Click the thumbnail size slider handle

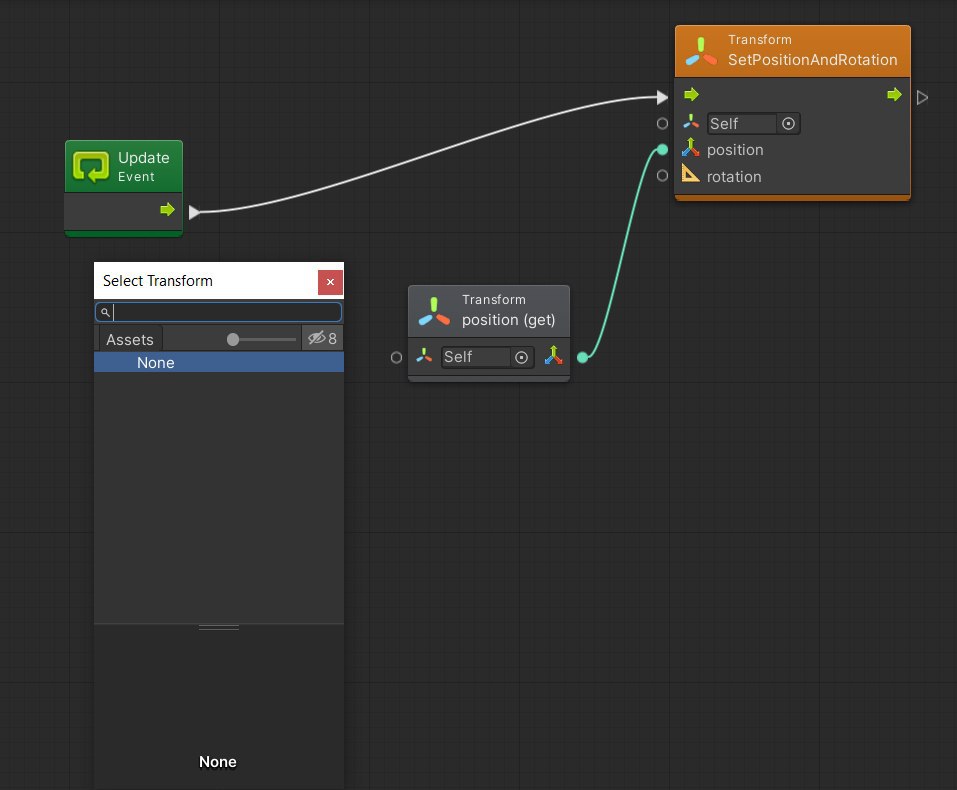coord(233,339)
